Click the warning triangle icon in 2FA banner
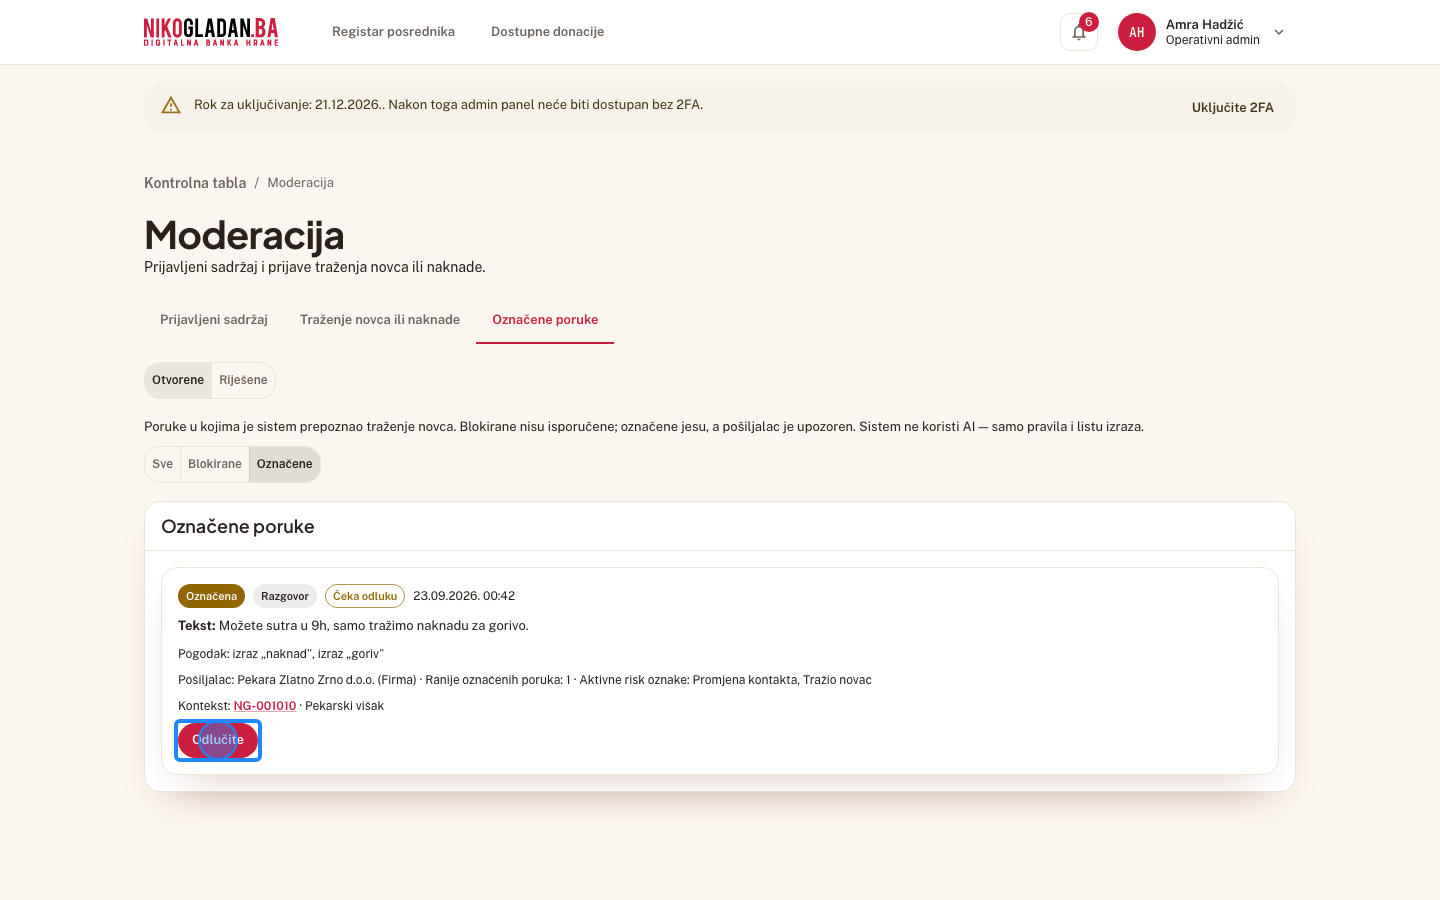Image resolution: width=1440 pixels, height=900 pixels. (171, 105)
